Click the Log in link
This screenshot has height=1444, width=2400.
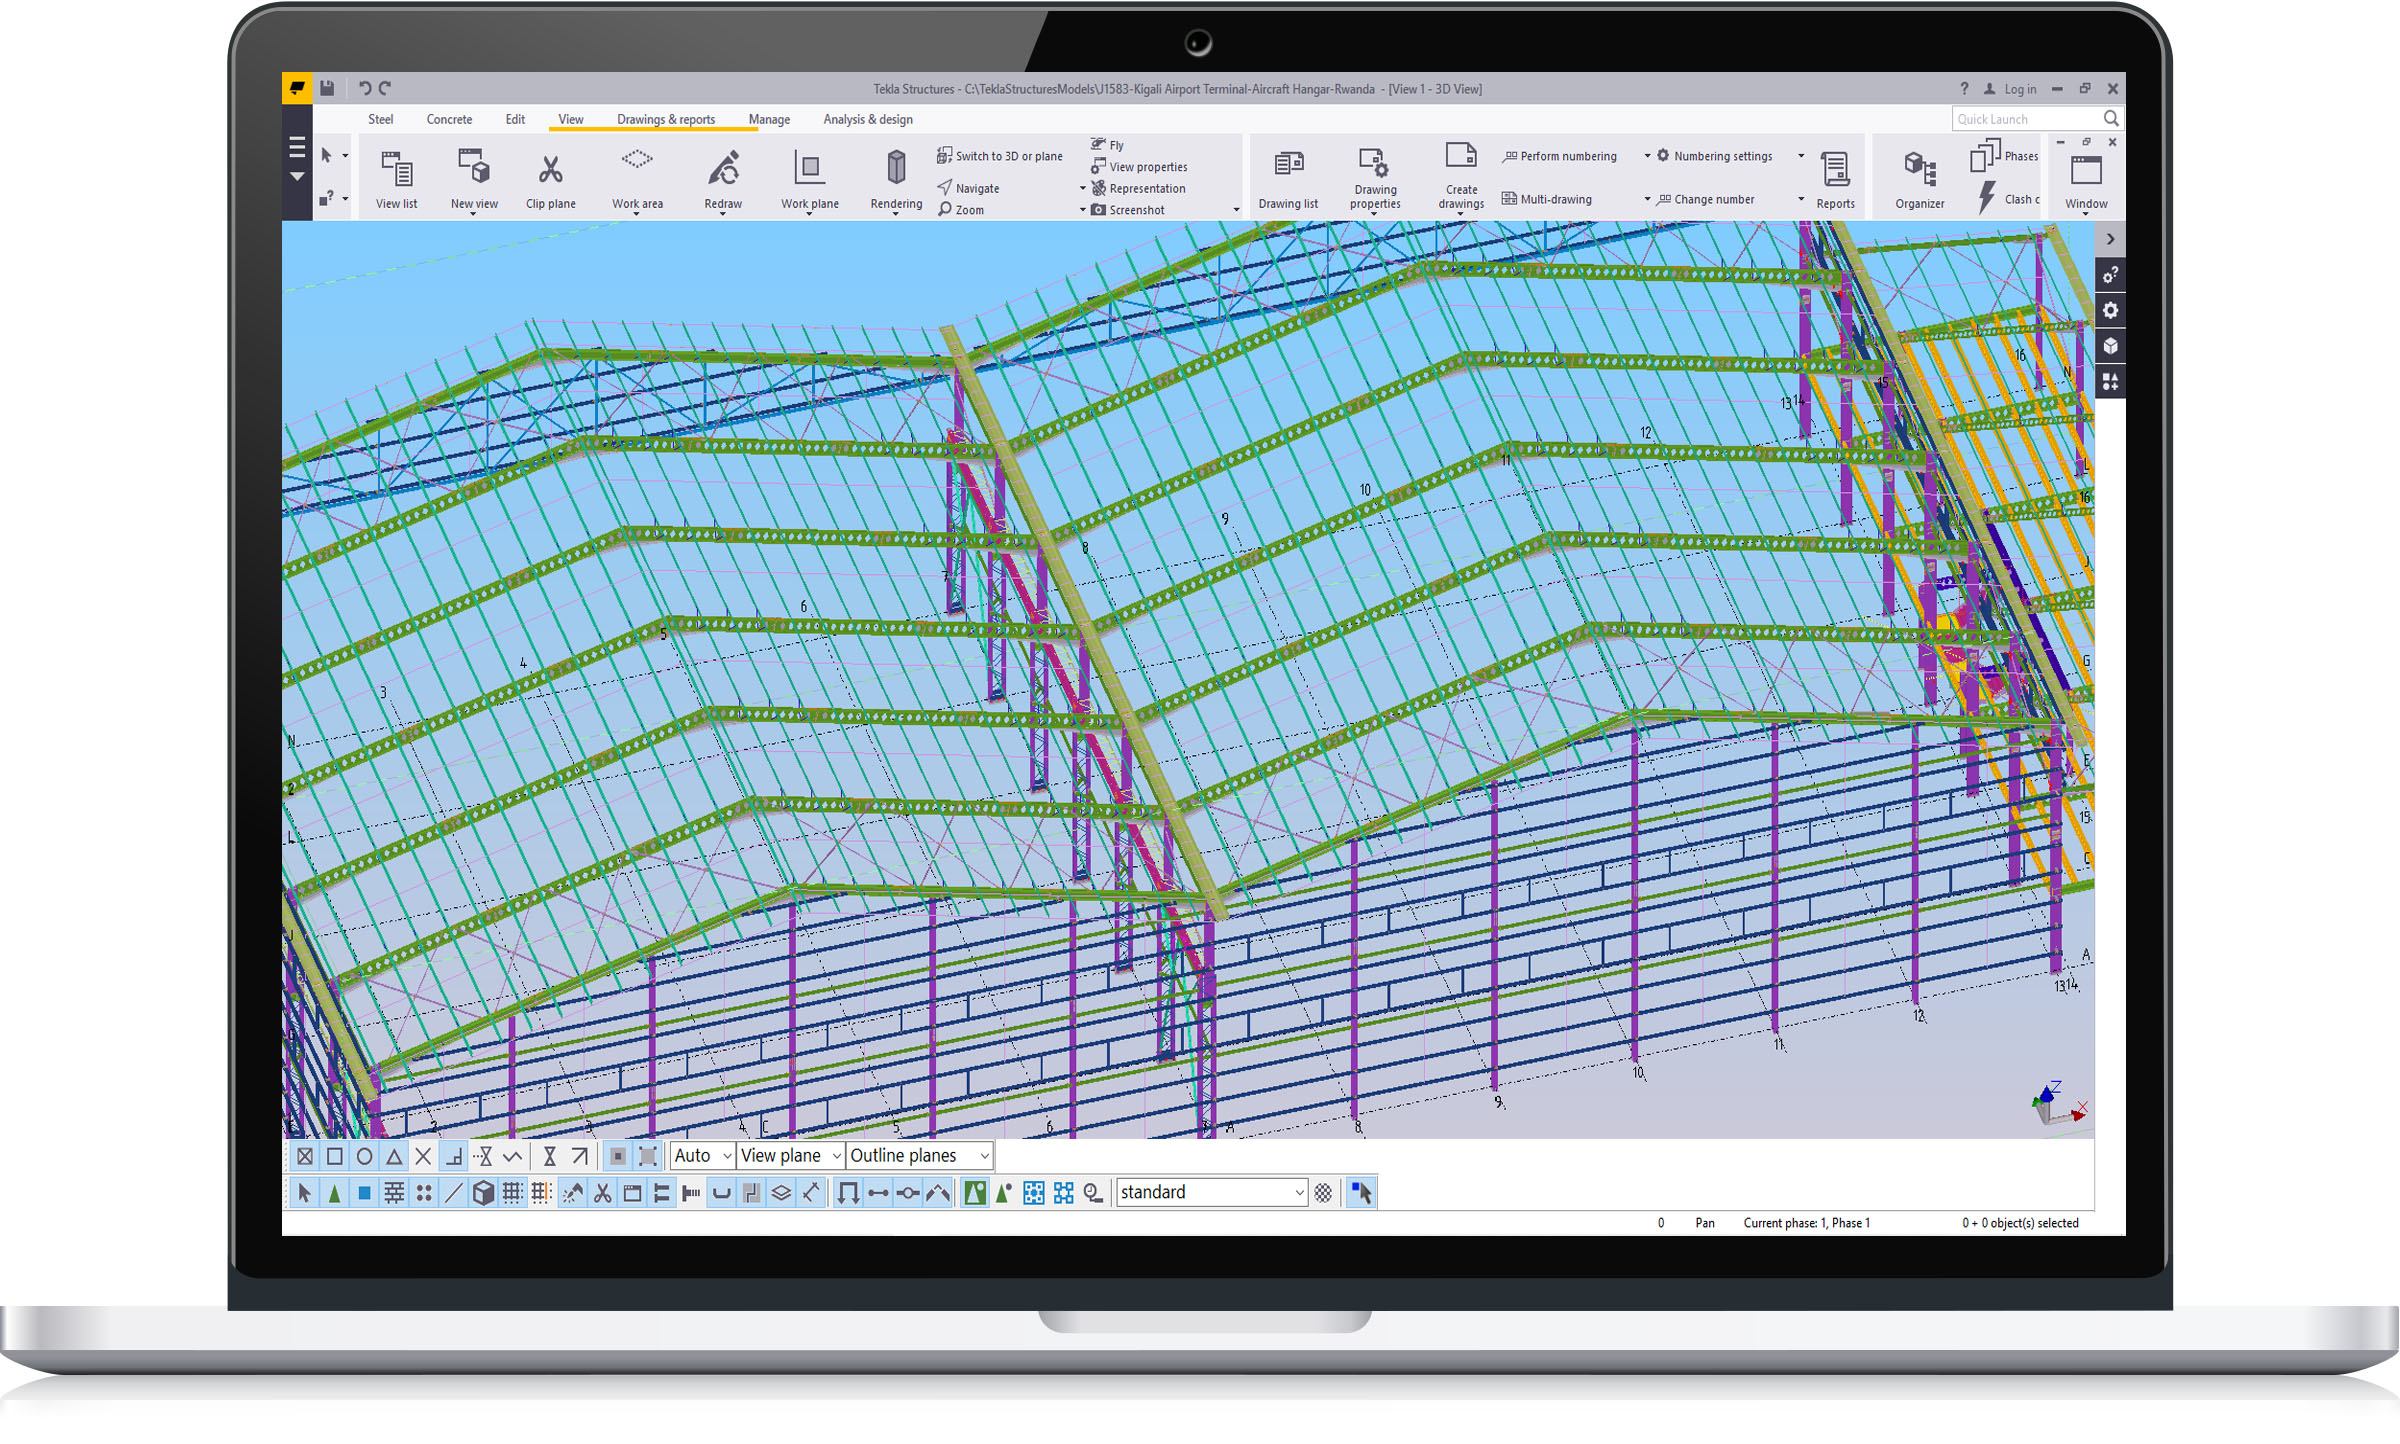click(x=2019, y=89)
